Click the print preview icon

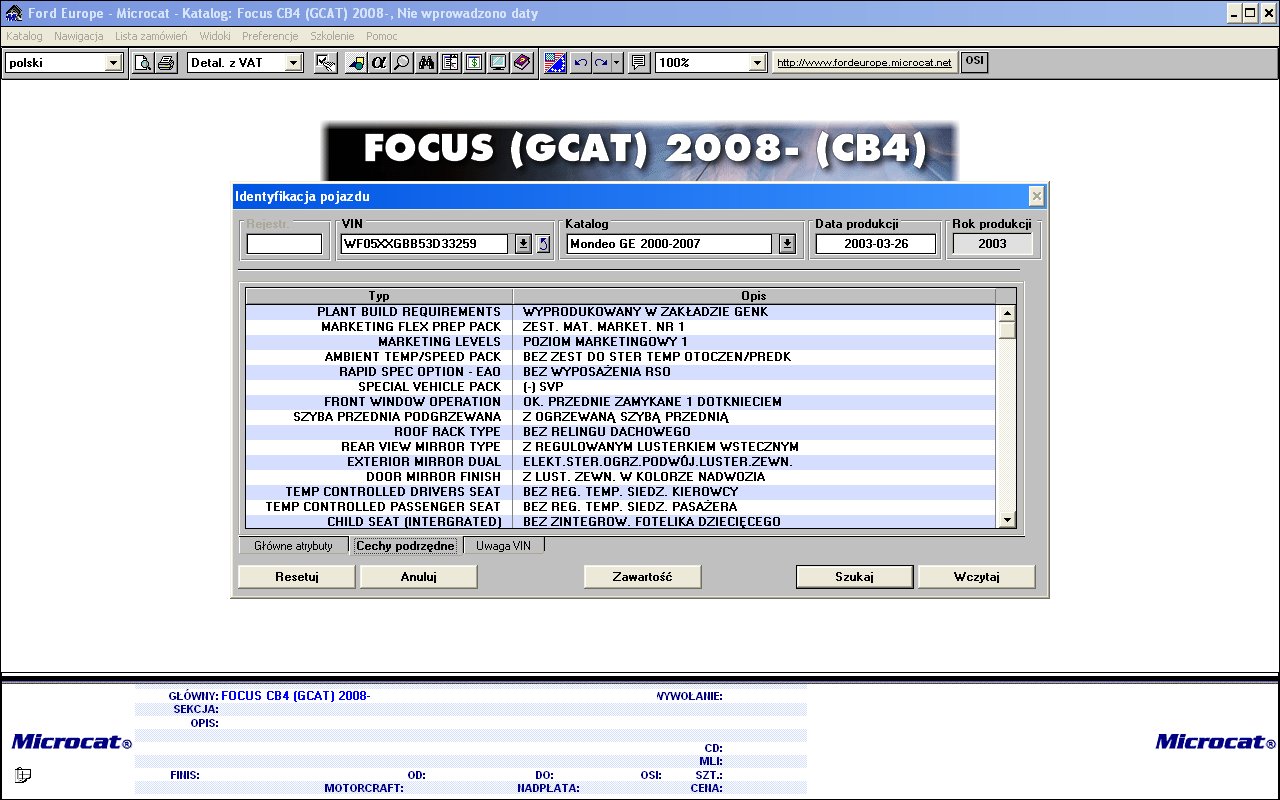point(143,63)
